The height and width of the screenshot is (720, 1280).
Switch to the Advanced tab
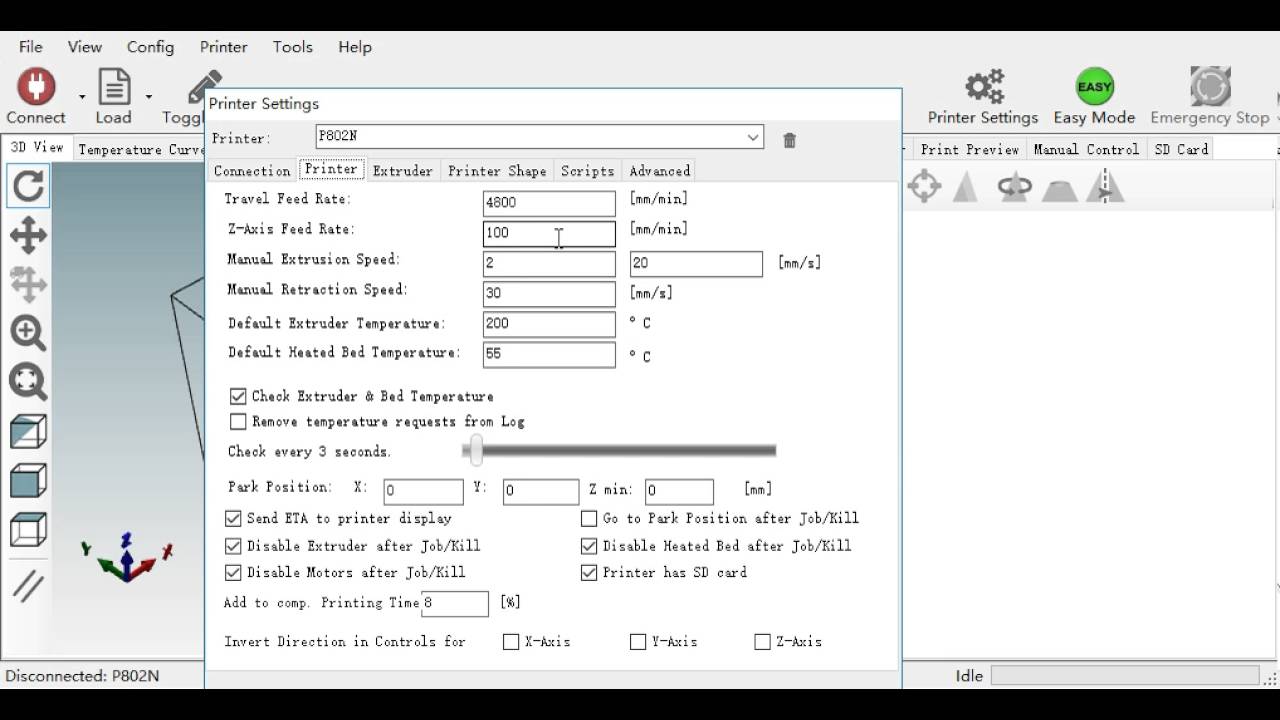click(659, 171)
